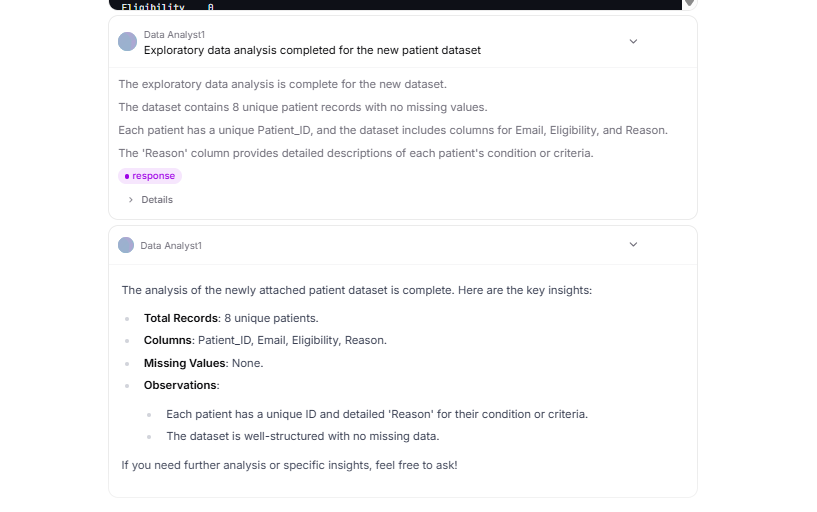The image size is (817, 512).
Task: Click the dot inside the response tag
Action: click(127, 176)
